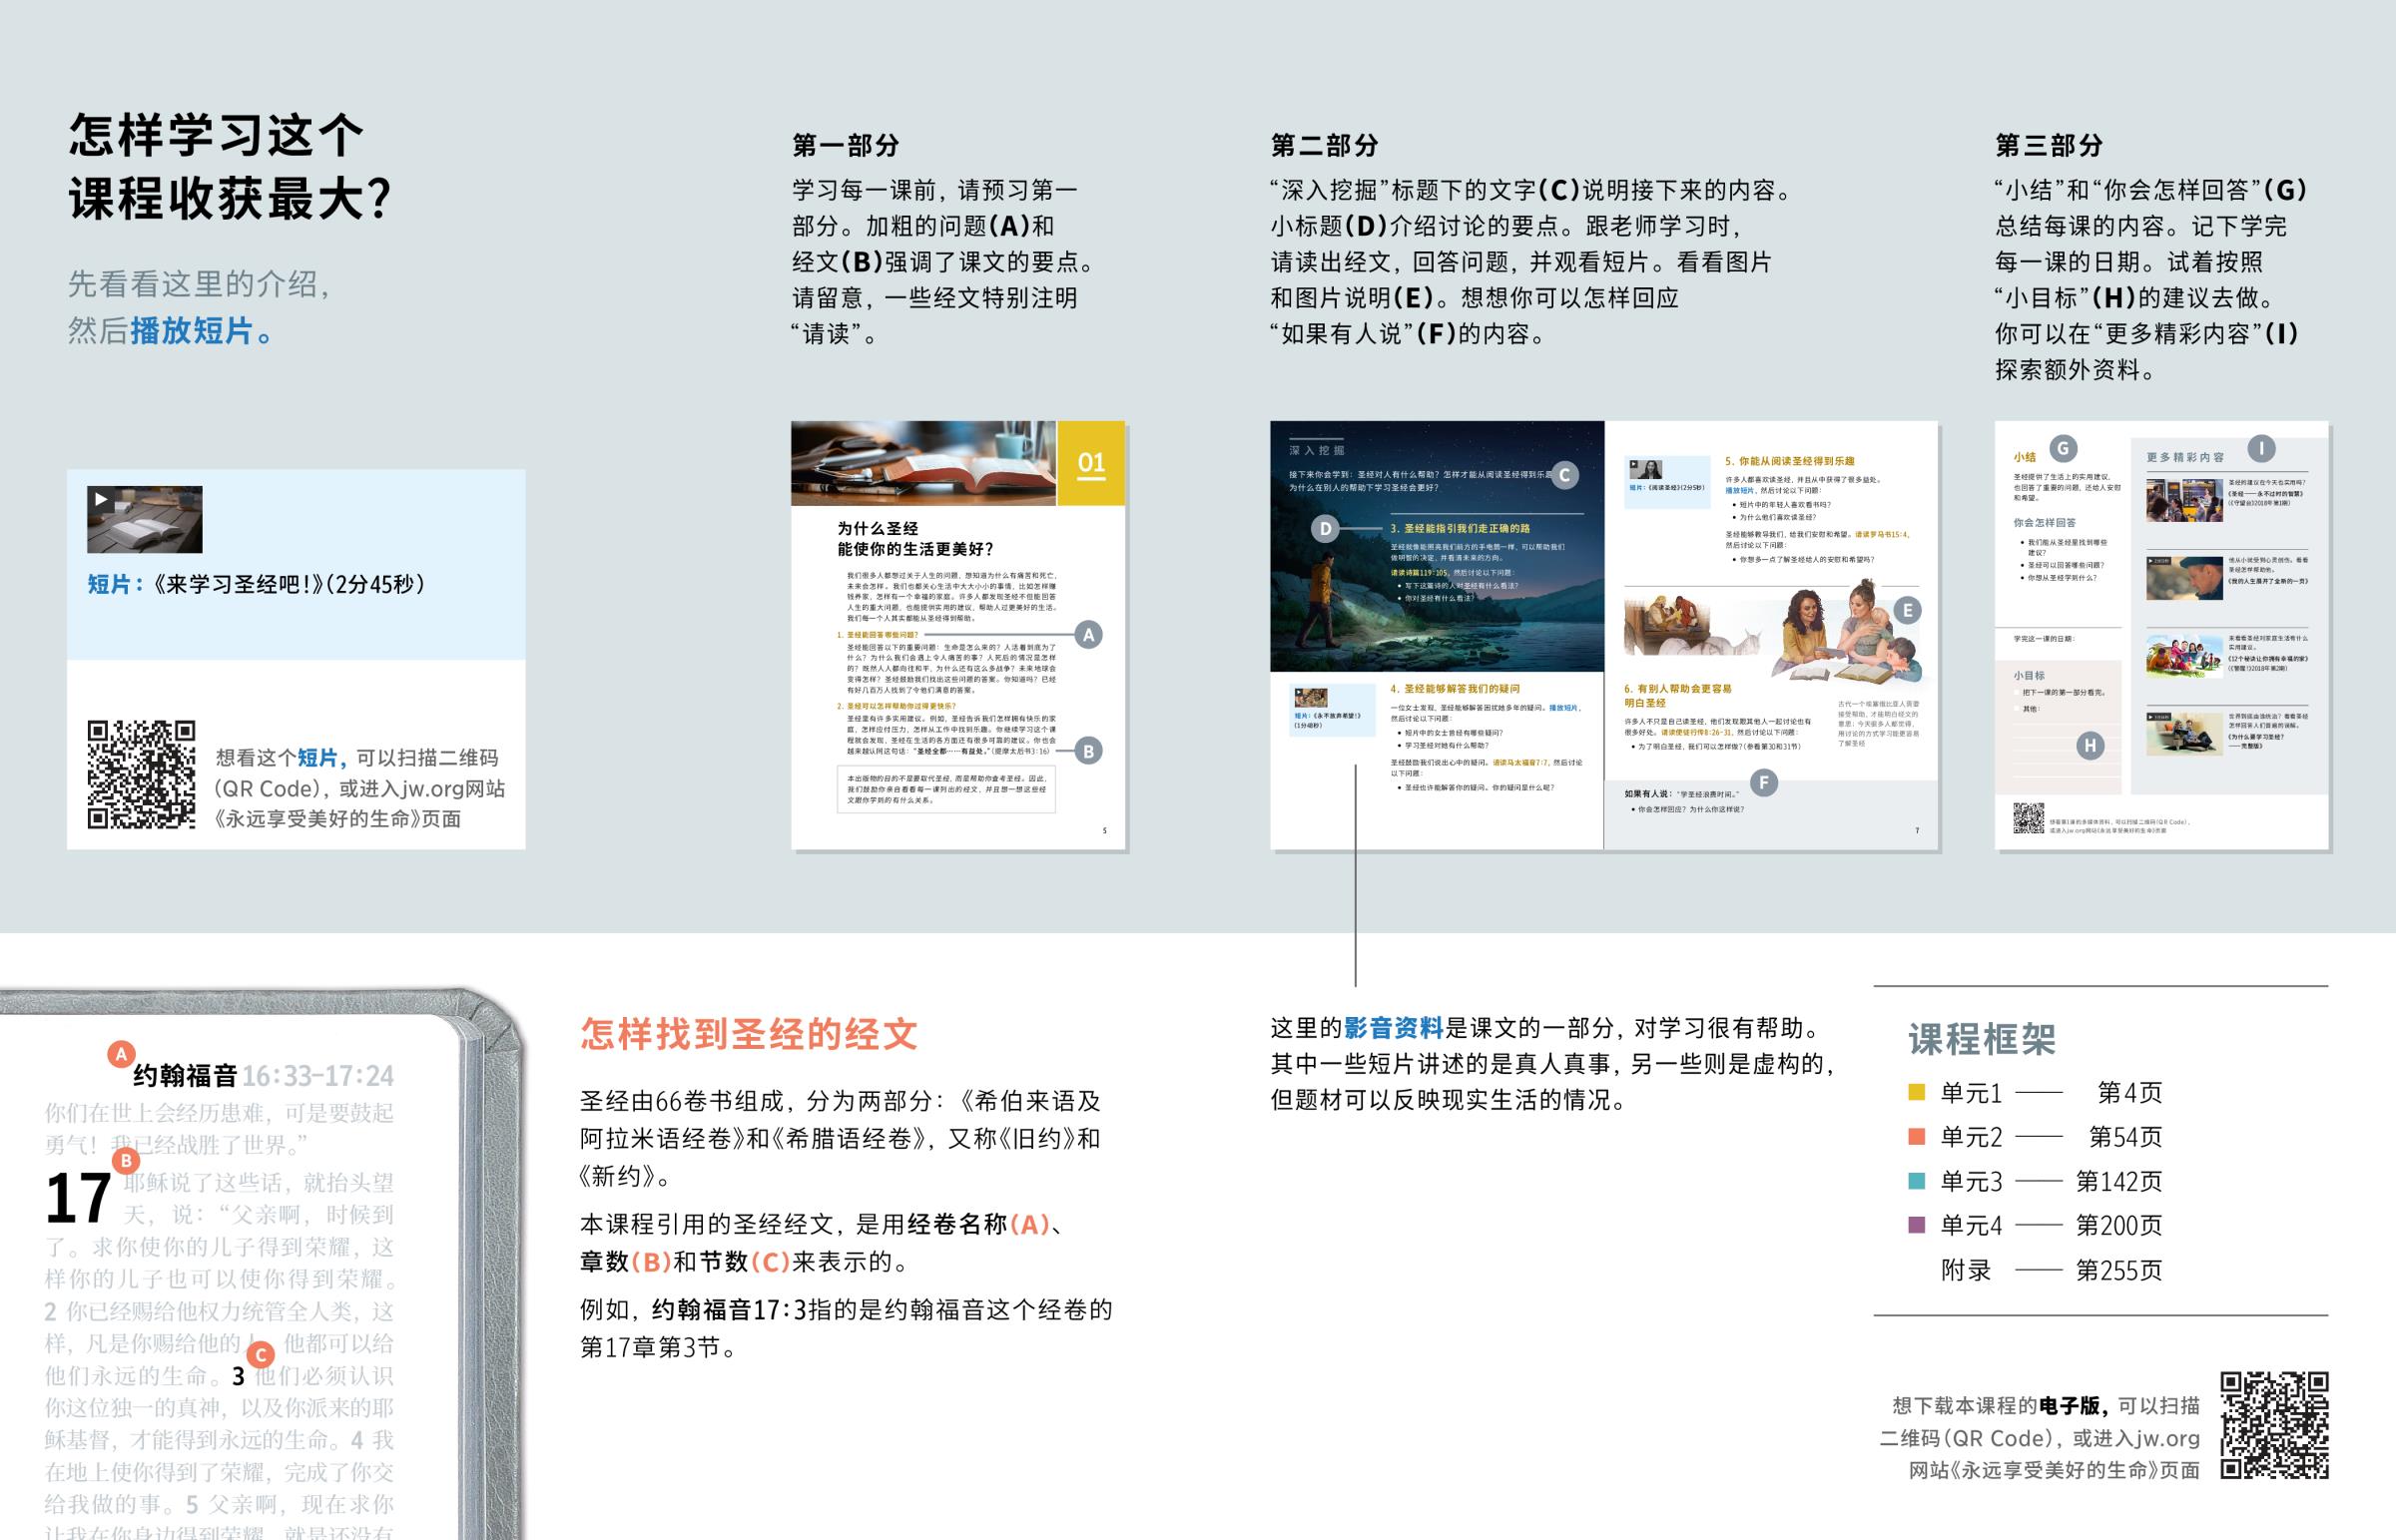Click circle marker D beside subtitle 3
Image resolution: width=2396 pixels, height=1540 pixels.
point(1325,528)
